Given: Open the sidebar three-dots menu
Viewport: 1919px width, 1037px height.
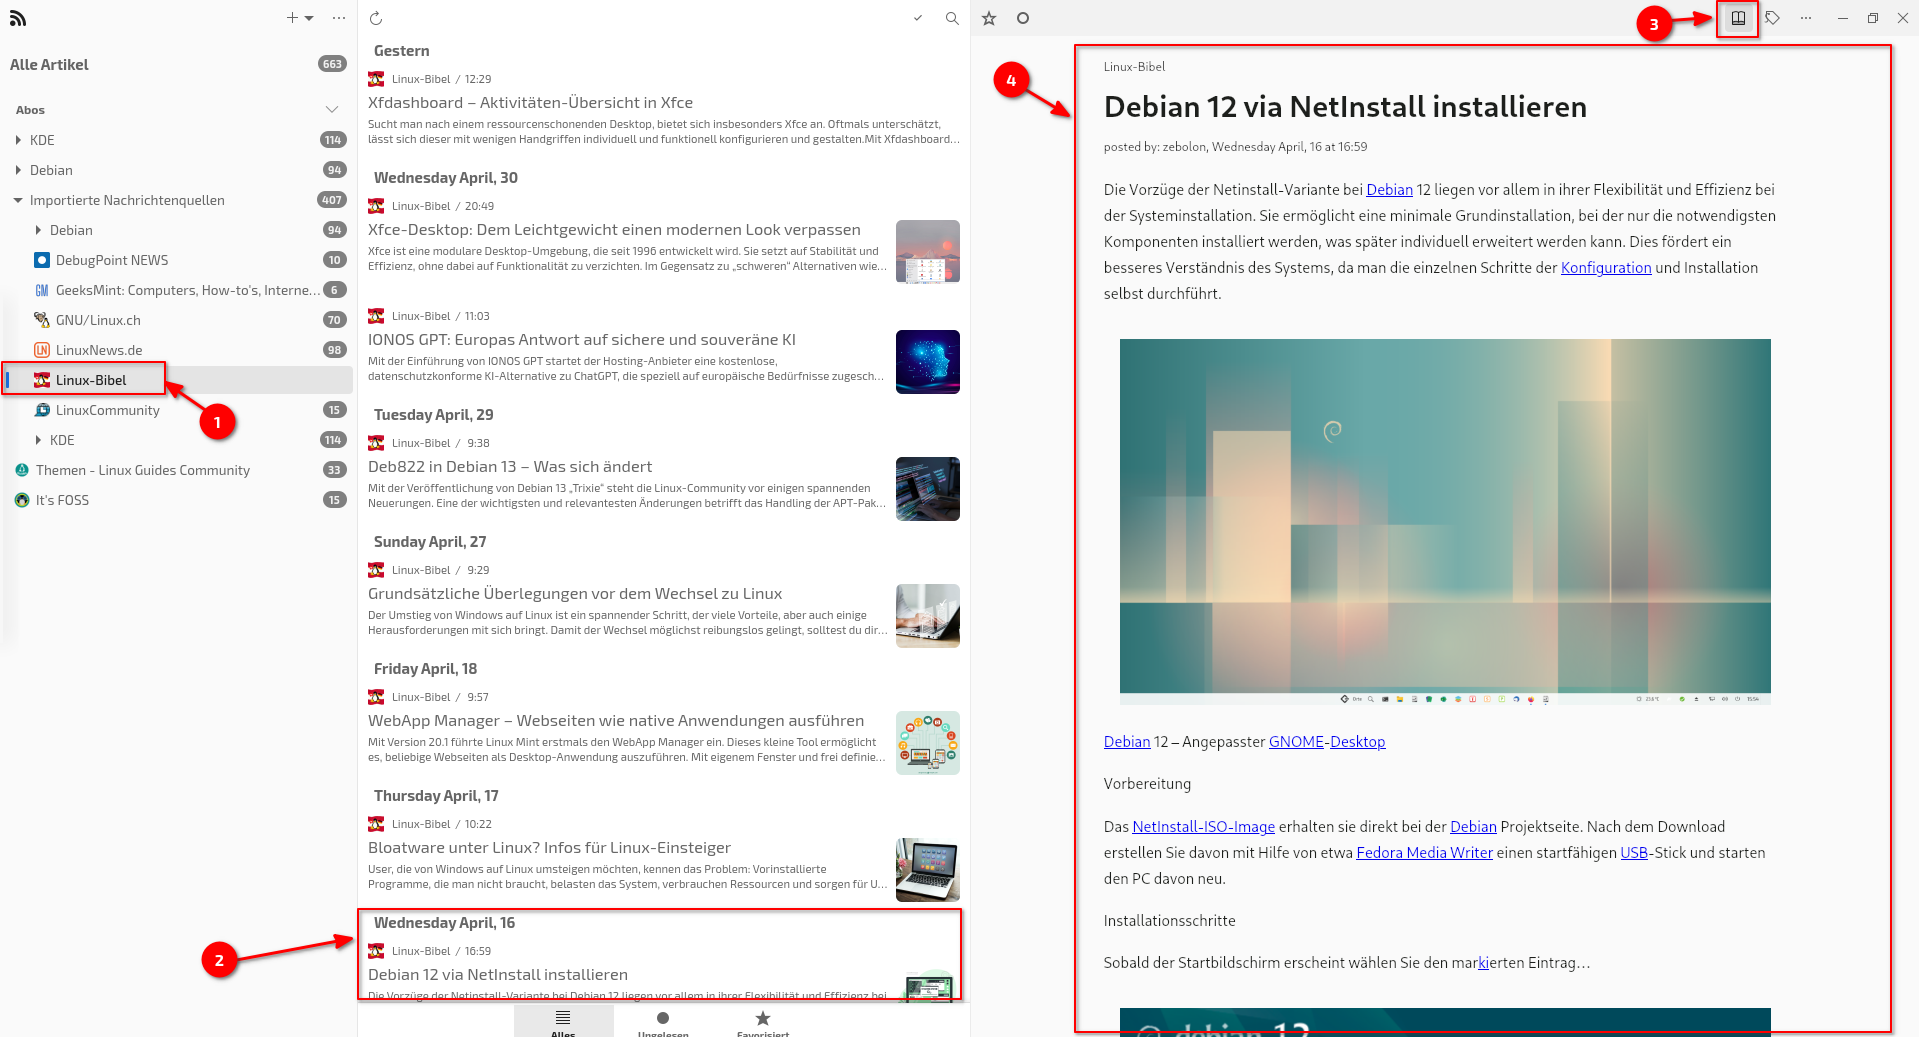Looking at the screenshot, I should pyautogui.click(x=339, y=18).
